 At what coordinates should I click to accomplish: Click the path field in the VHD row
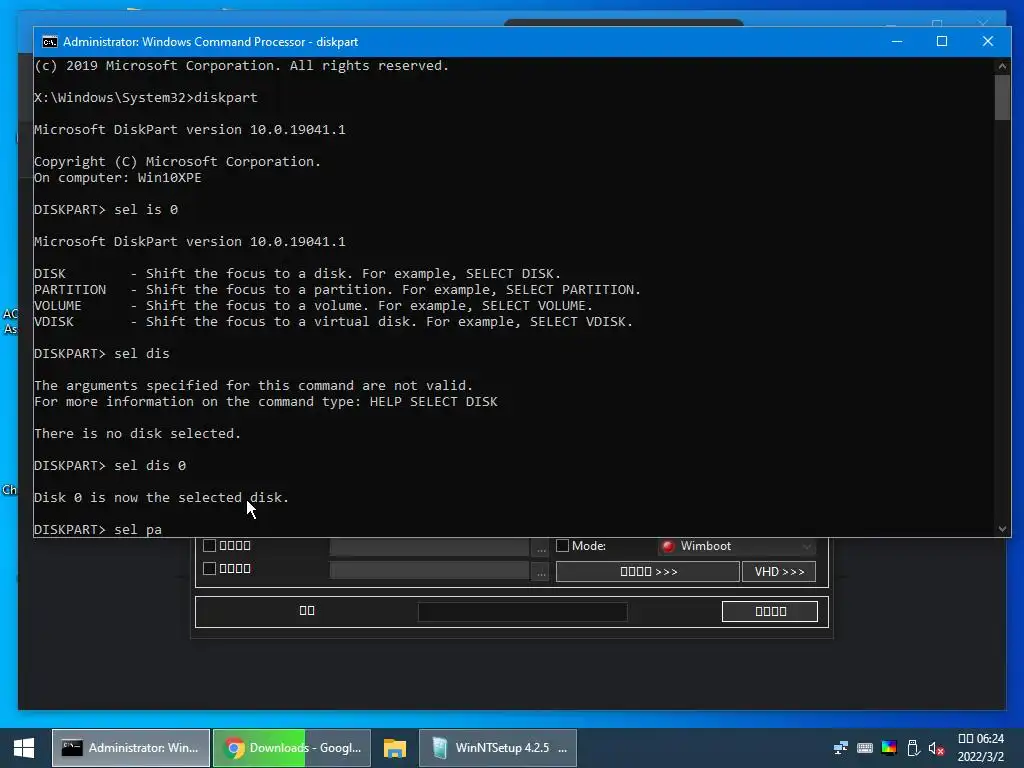[430, 571]
